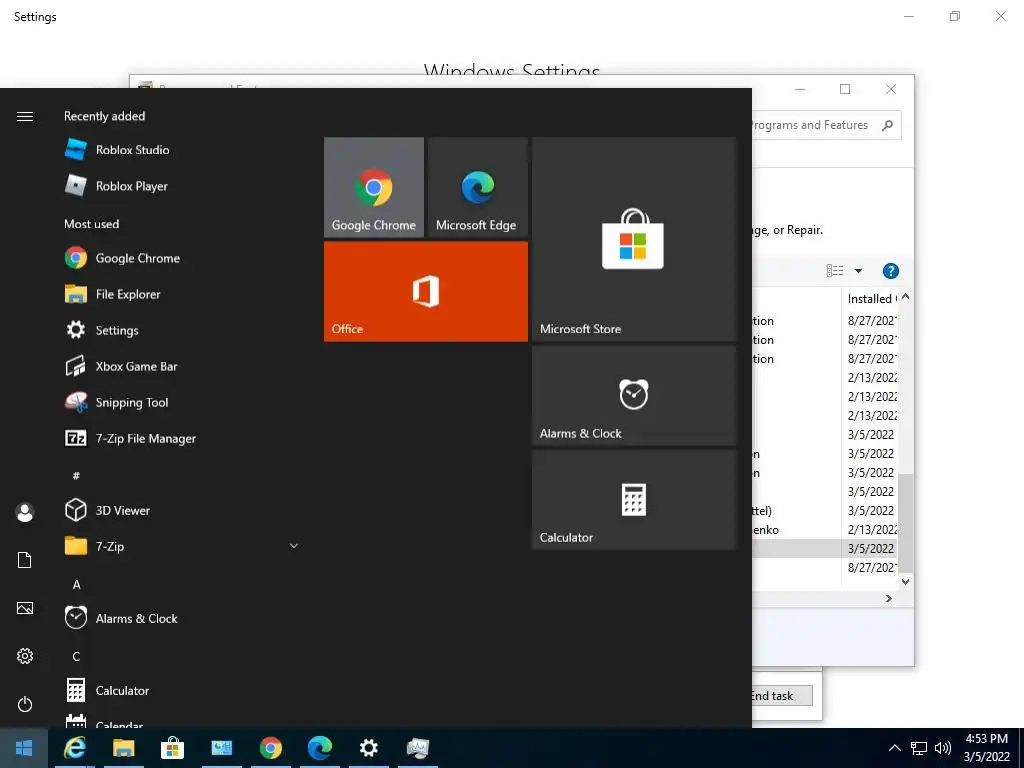The height and width of the screenshot is (768, 1024).
Task: Open Settings gear in Start sidebar
Action: coord(25,656)
